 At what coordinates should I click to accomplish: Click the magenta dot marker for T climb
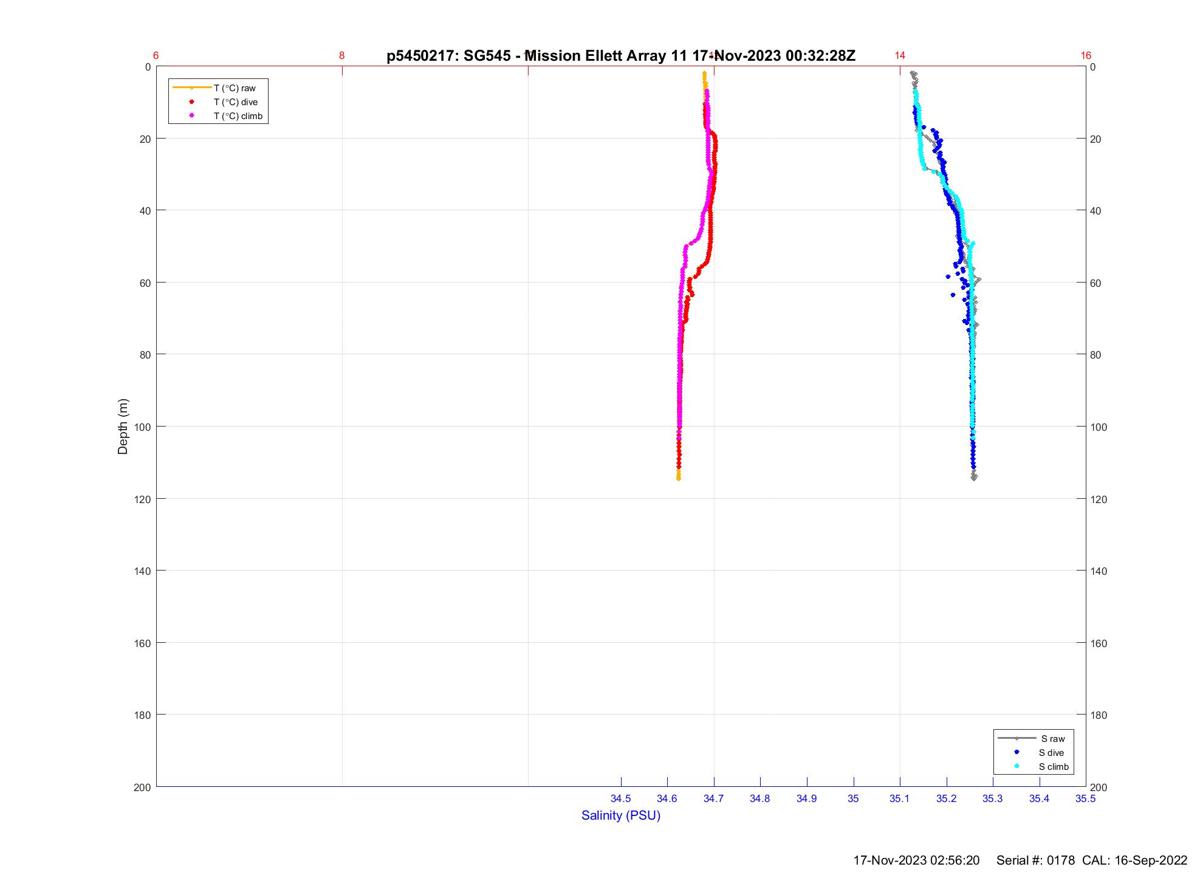191,116
